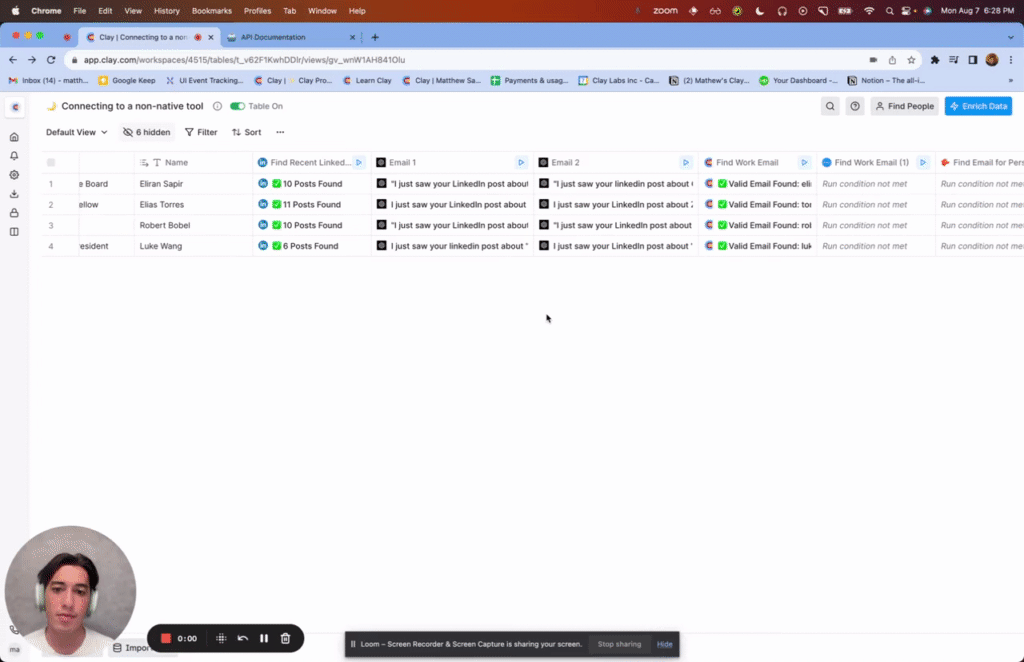This screenshot has height=662, width=1024.
Task: Open the Bookmarks menu in menu bar
Action: click(211, 10)
